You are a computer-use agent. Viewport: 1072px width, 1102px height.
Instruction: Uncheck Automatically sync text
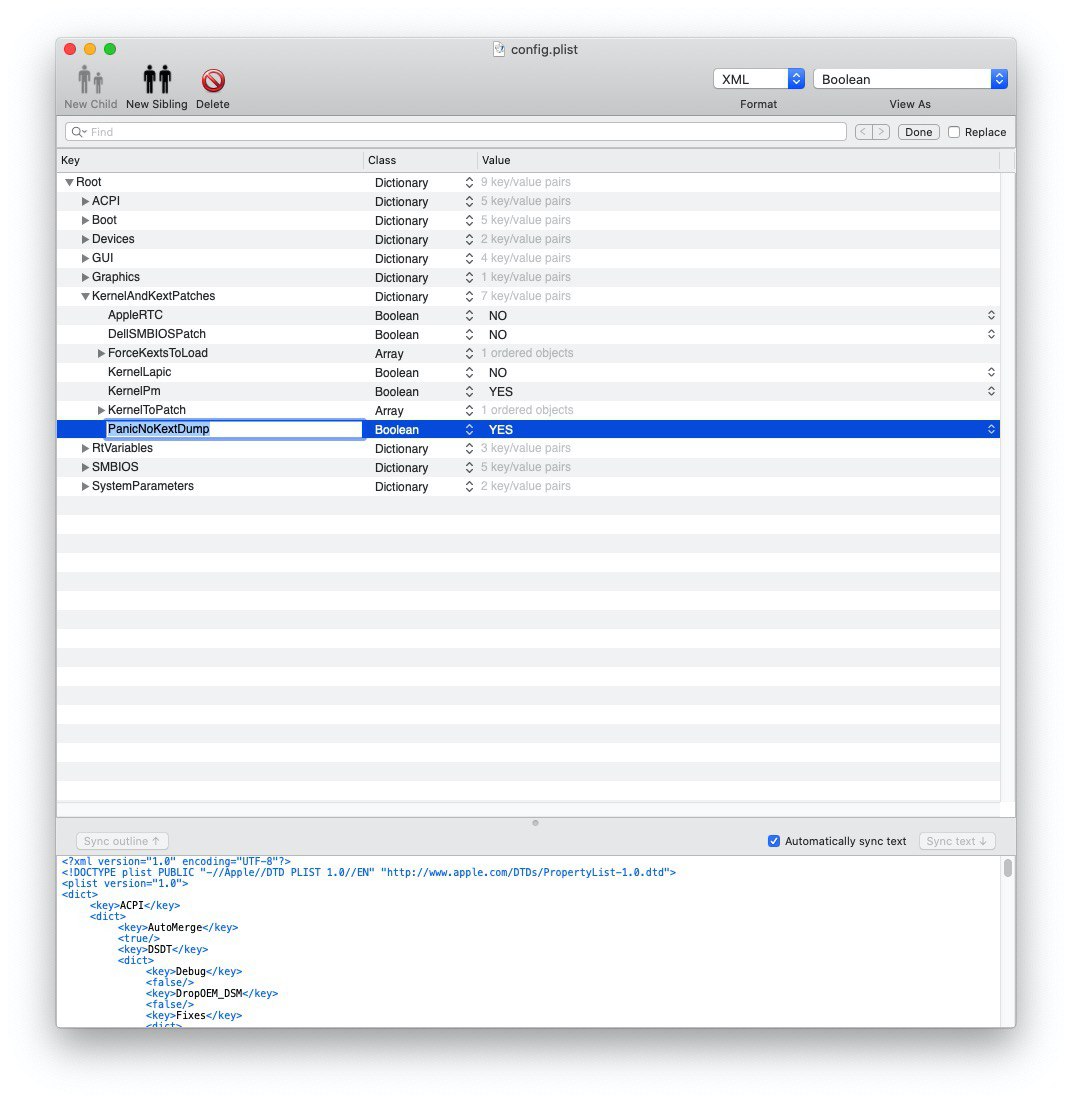(774, 841)
